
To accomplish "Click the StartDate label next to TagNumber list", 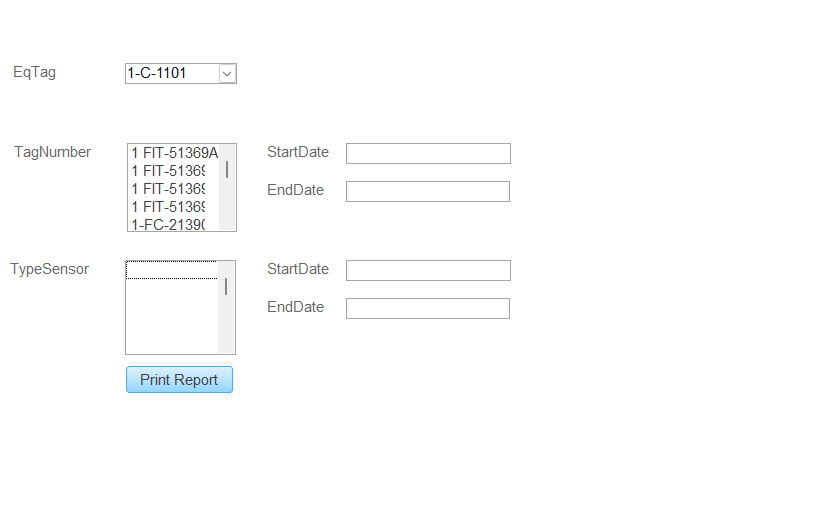I will click(298, 152).
